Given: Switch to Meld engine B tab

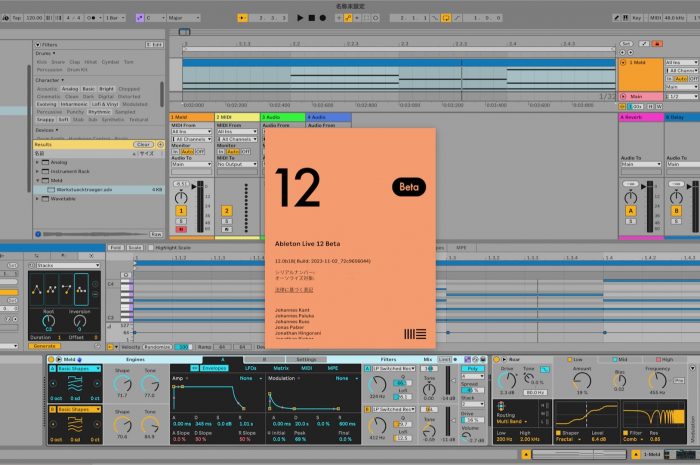Looking at the screenshot, I should coord(264,359).
